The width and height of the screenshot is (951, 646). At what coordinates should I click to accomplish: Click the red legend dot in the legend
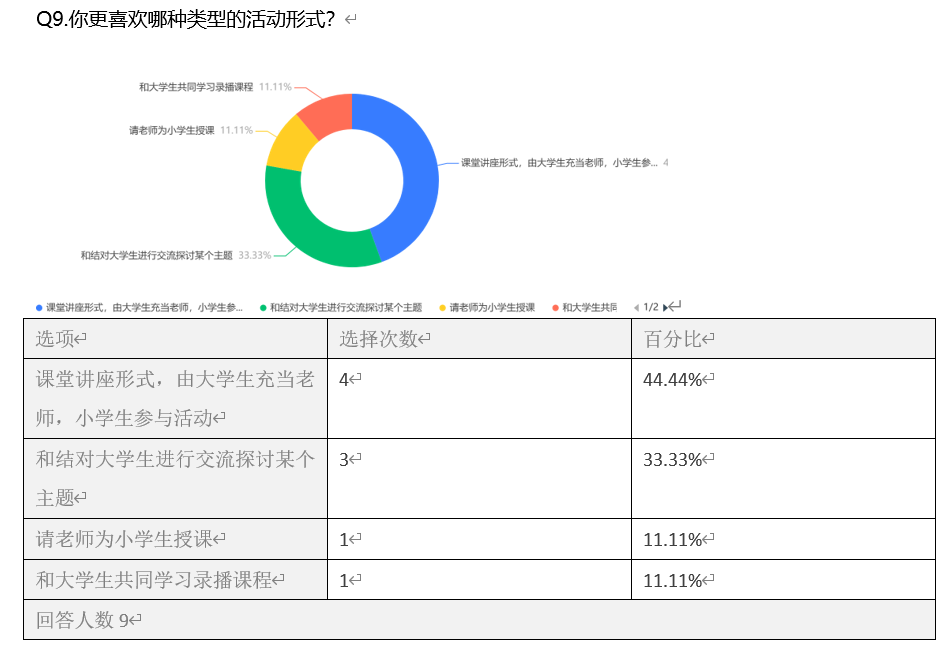pyautogui.click(x=556, y=307)
